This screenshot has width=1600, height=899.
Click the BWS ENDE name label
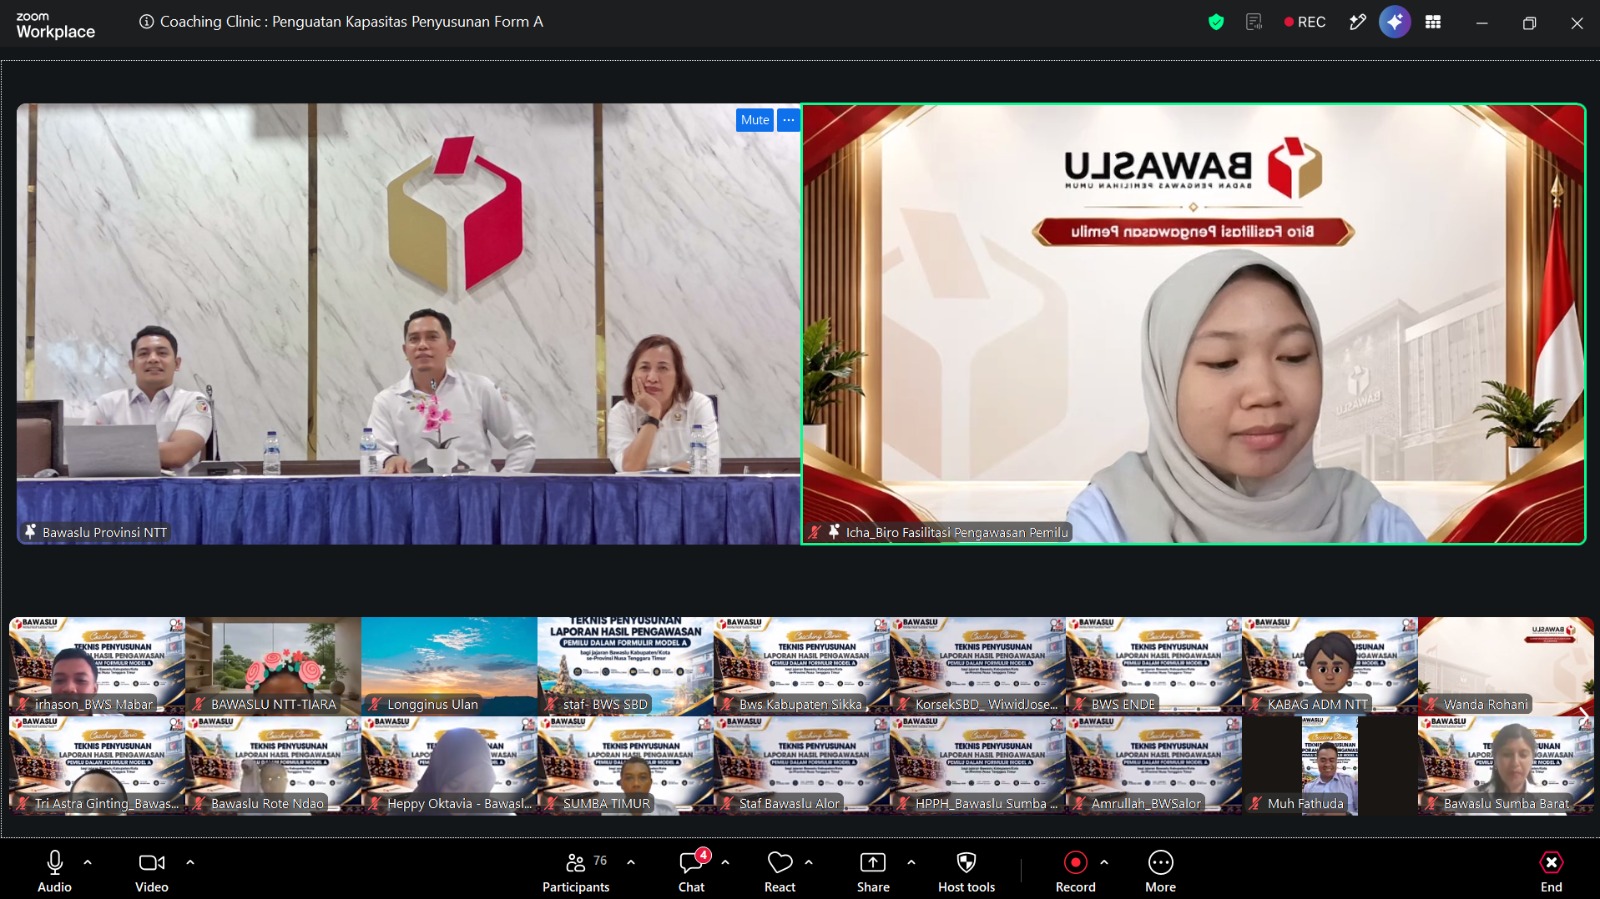click(x=1123, y=704)
